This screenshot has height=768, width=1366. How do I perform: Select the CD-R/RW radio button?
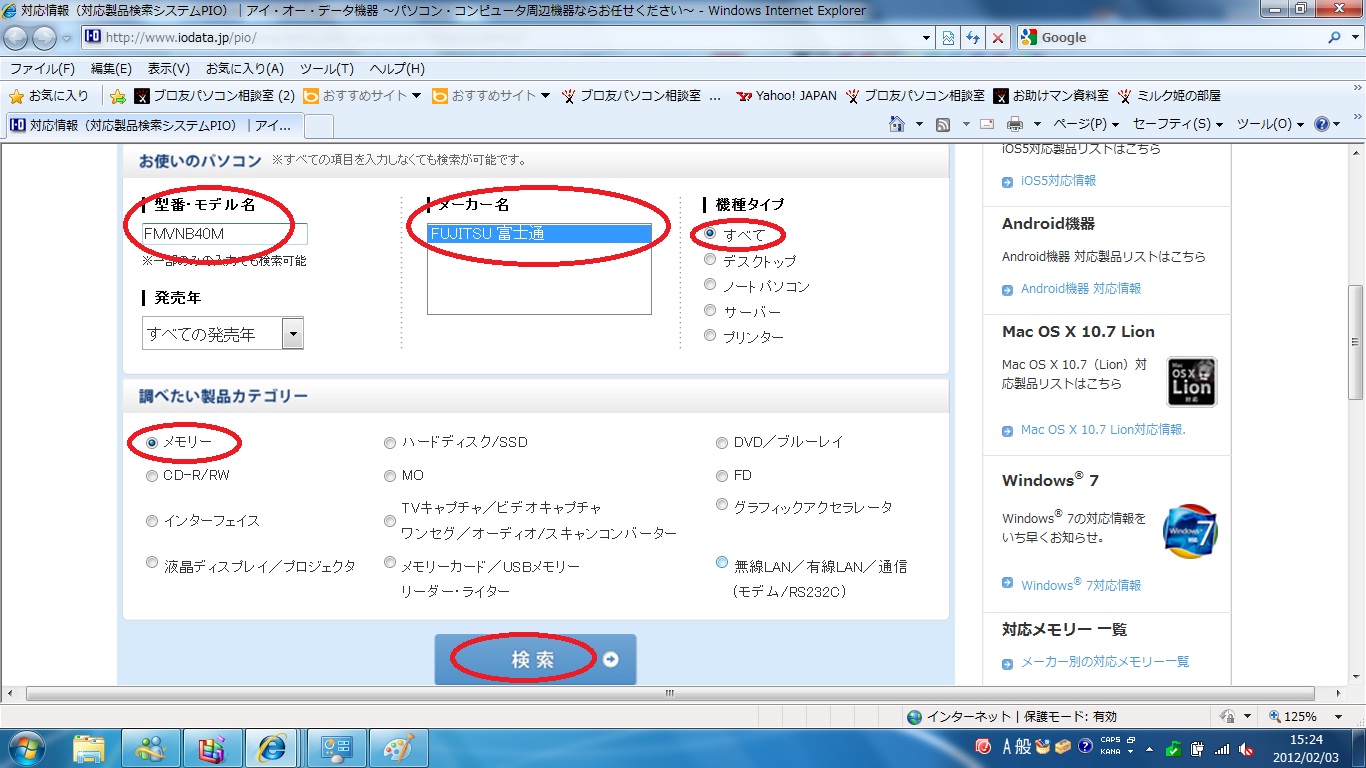(152, 475)
